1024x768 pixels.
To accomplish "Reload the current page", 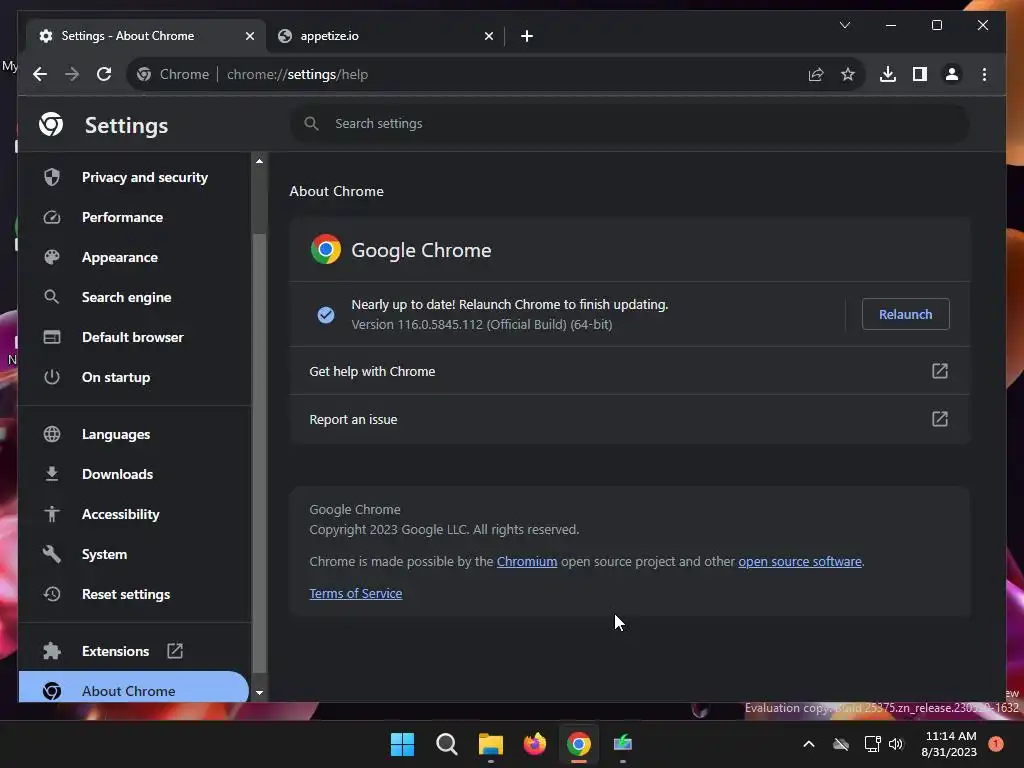I will [x=104, y=74].
